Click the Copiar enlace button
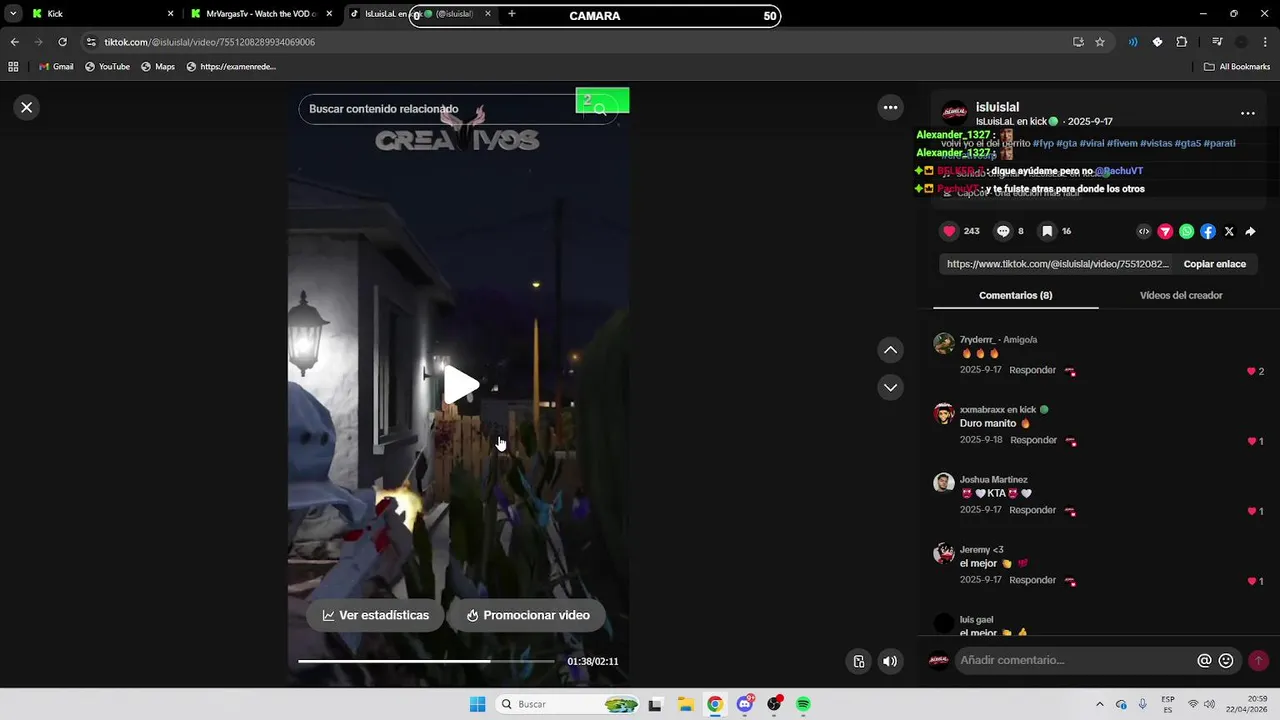The image size is (1280, 720). point(1215,264)
